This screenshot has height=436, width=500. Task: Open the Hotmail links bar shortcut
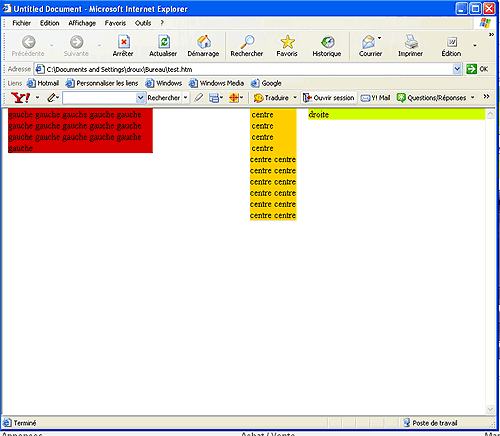click(x=43, y=83)
